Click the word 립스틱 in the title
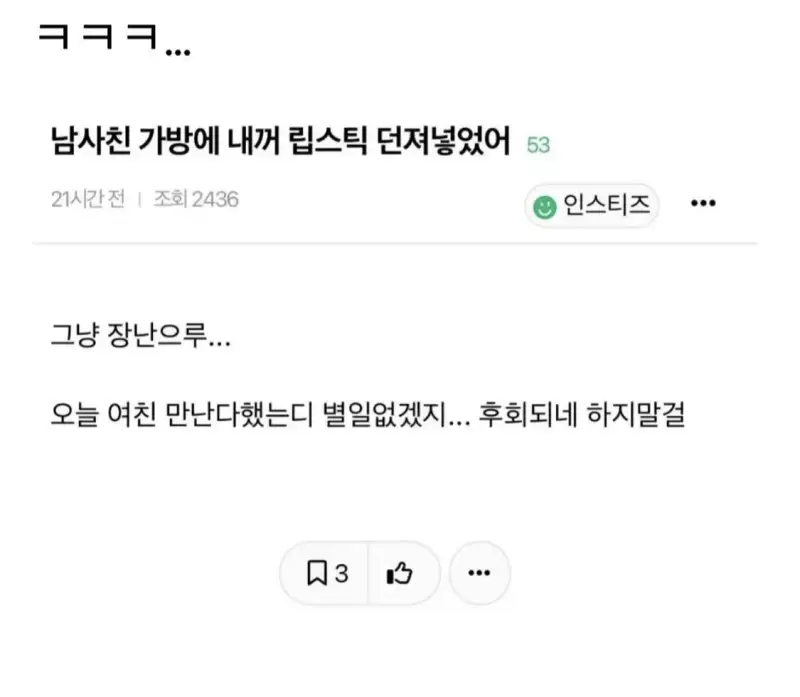 click(x=328, y=140)
